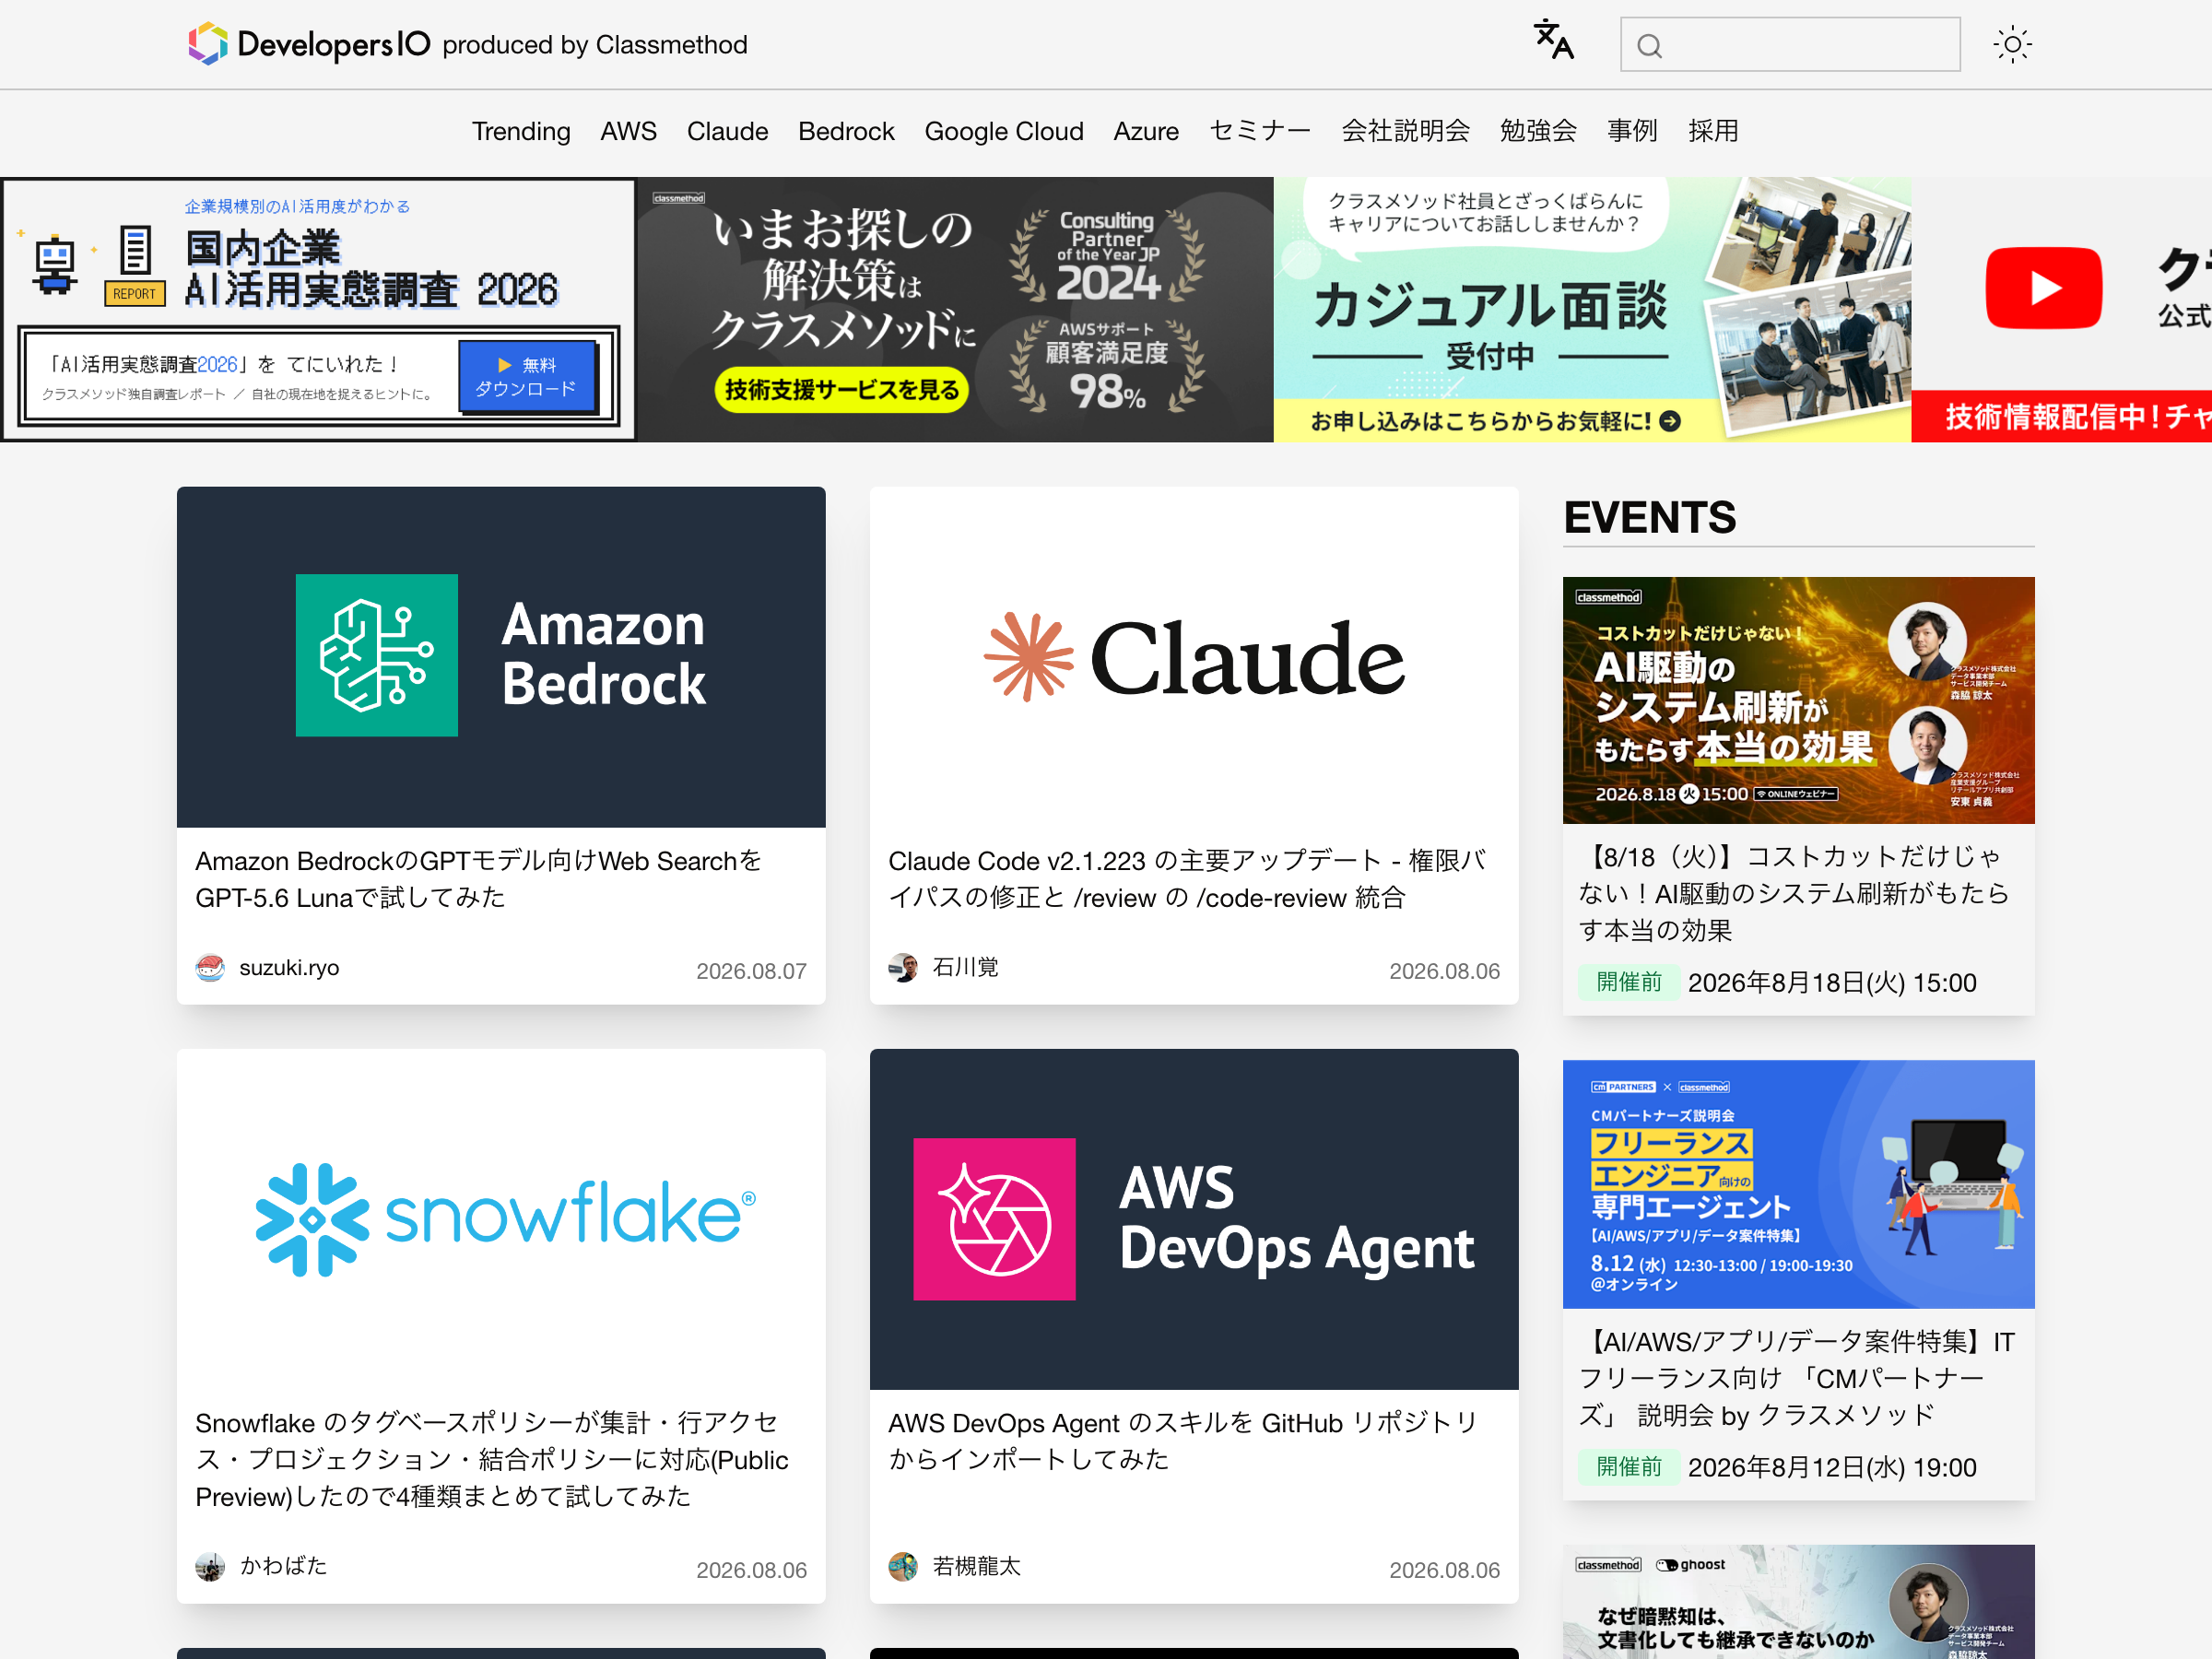Open Snowflake タグベースポリシー article title
Viewport: 2212px width, 1659px height.
point(492,1459)
